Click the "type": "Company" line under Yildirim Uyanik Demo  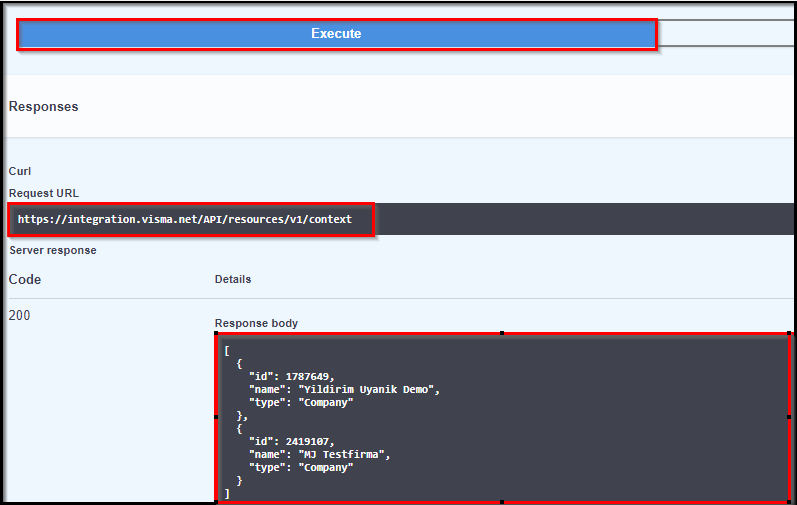click(x=301, y=403)
